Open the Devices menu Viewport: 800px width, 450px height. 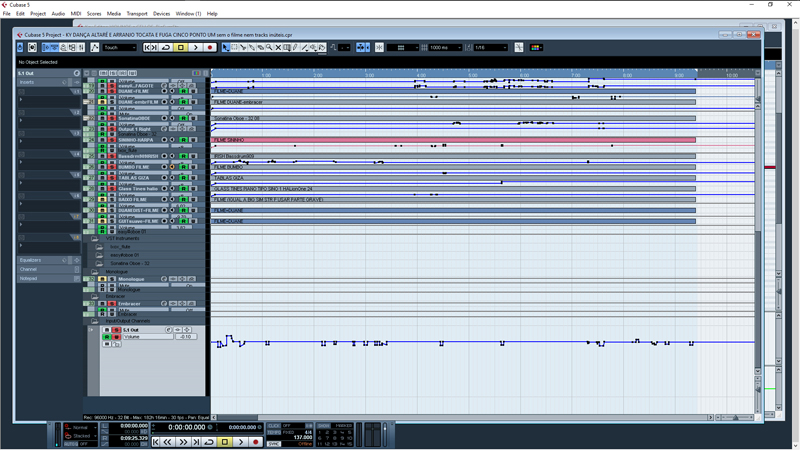[161, 14]
